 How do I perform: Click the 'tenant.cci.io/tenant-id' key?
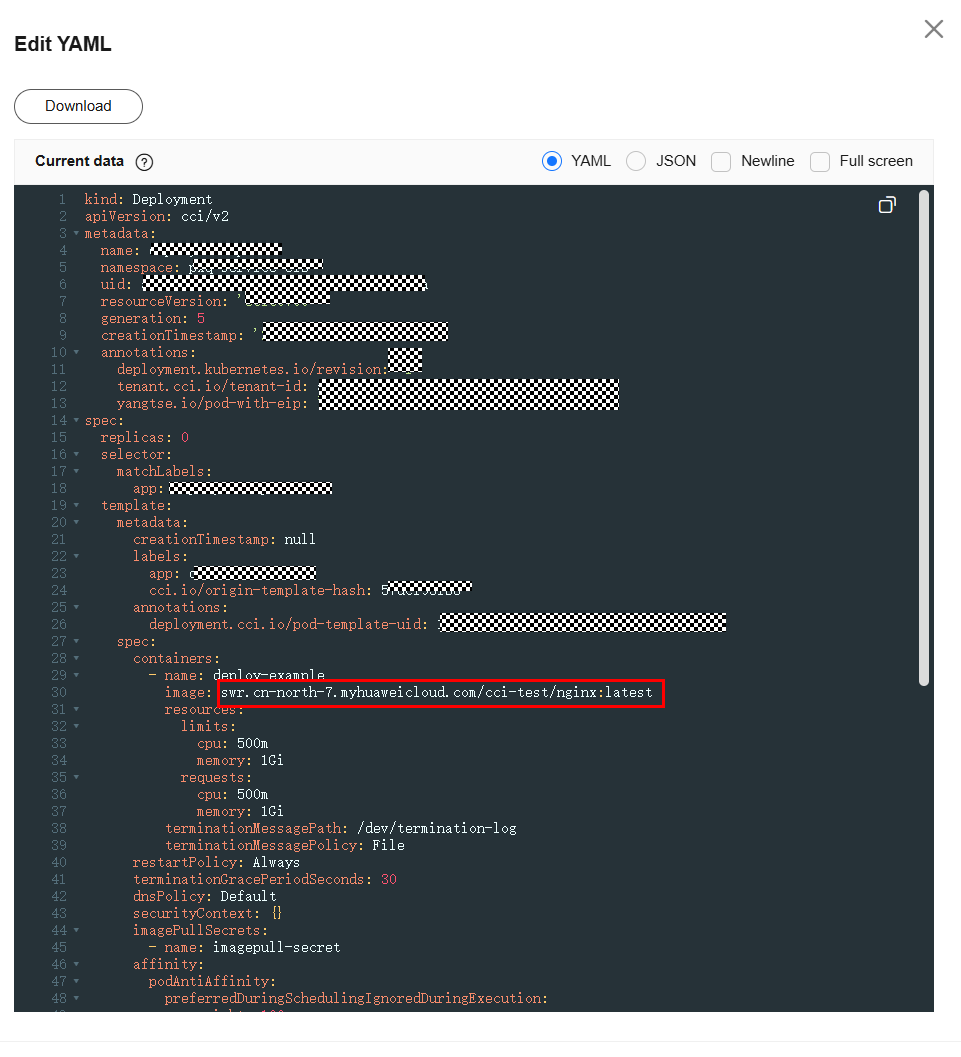[212, 386]
